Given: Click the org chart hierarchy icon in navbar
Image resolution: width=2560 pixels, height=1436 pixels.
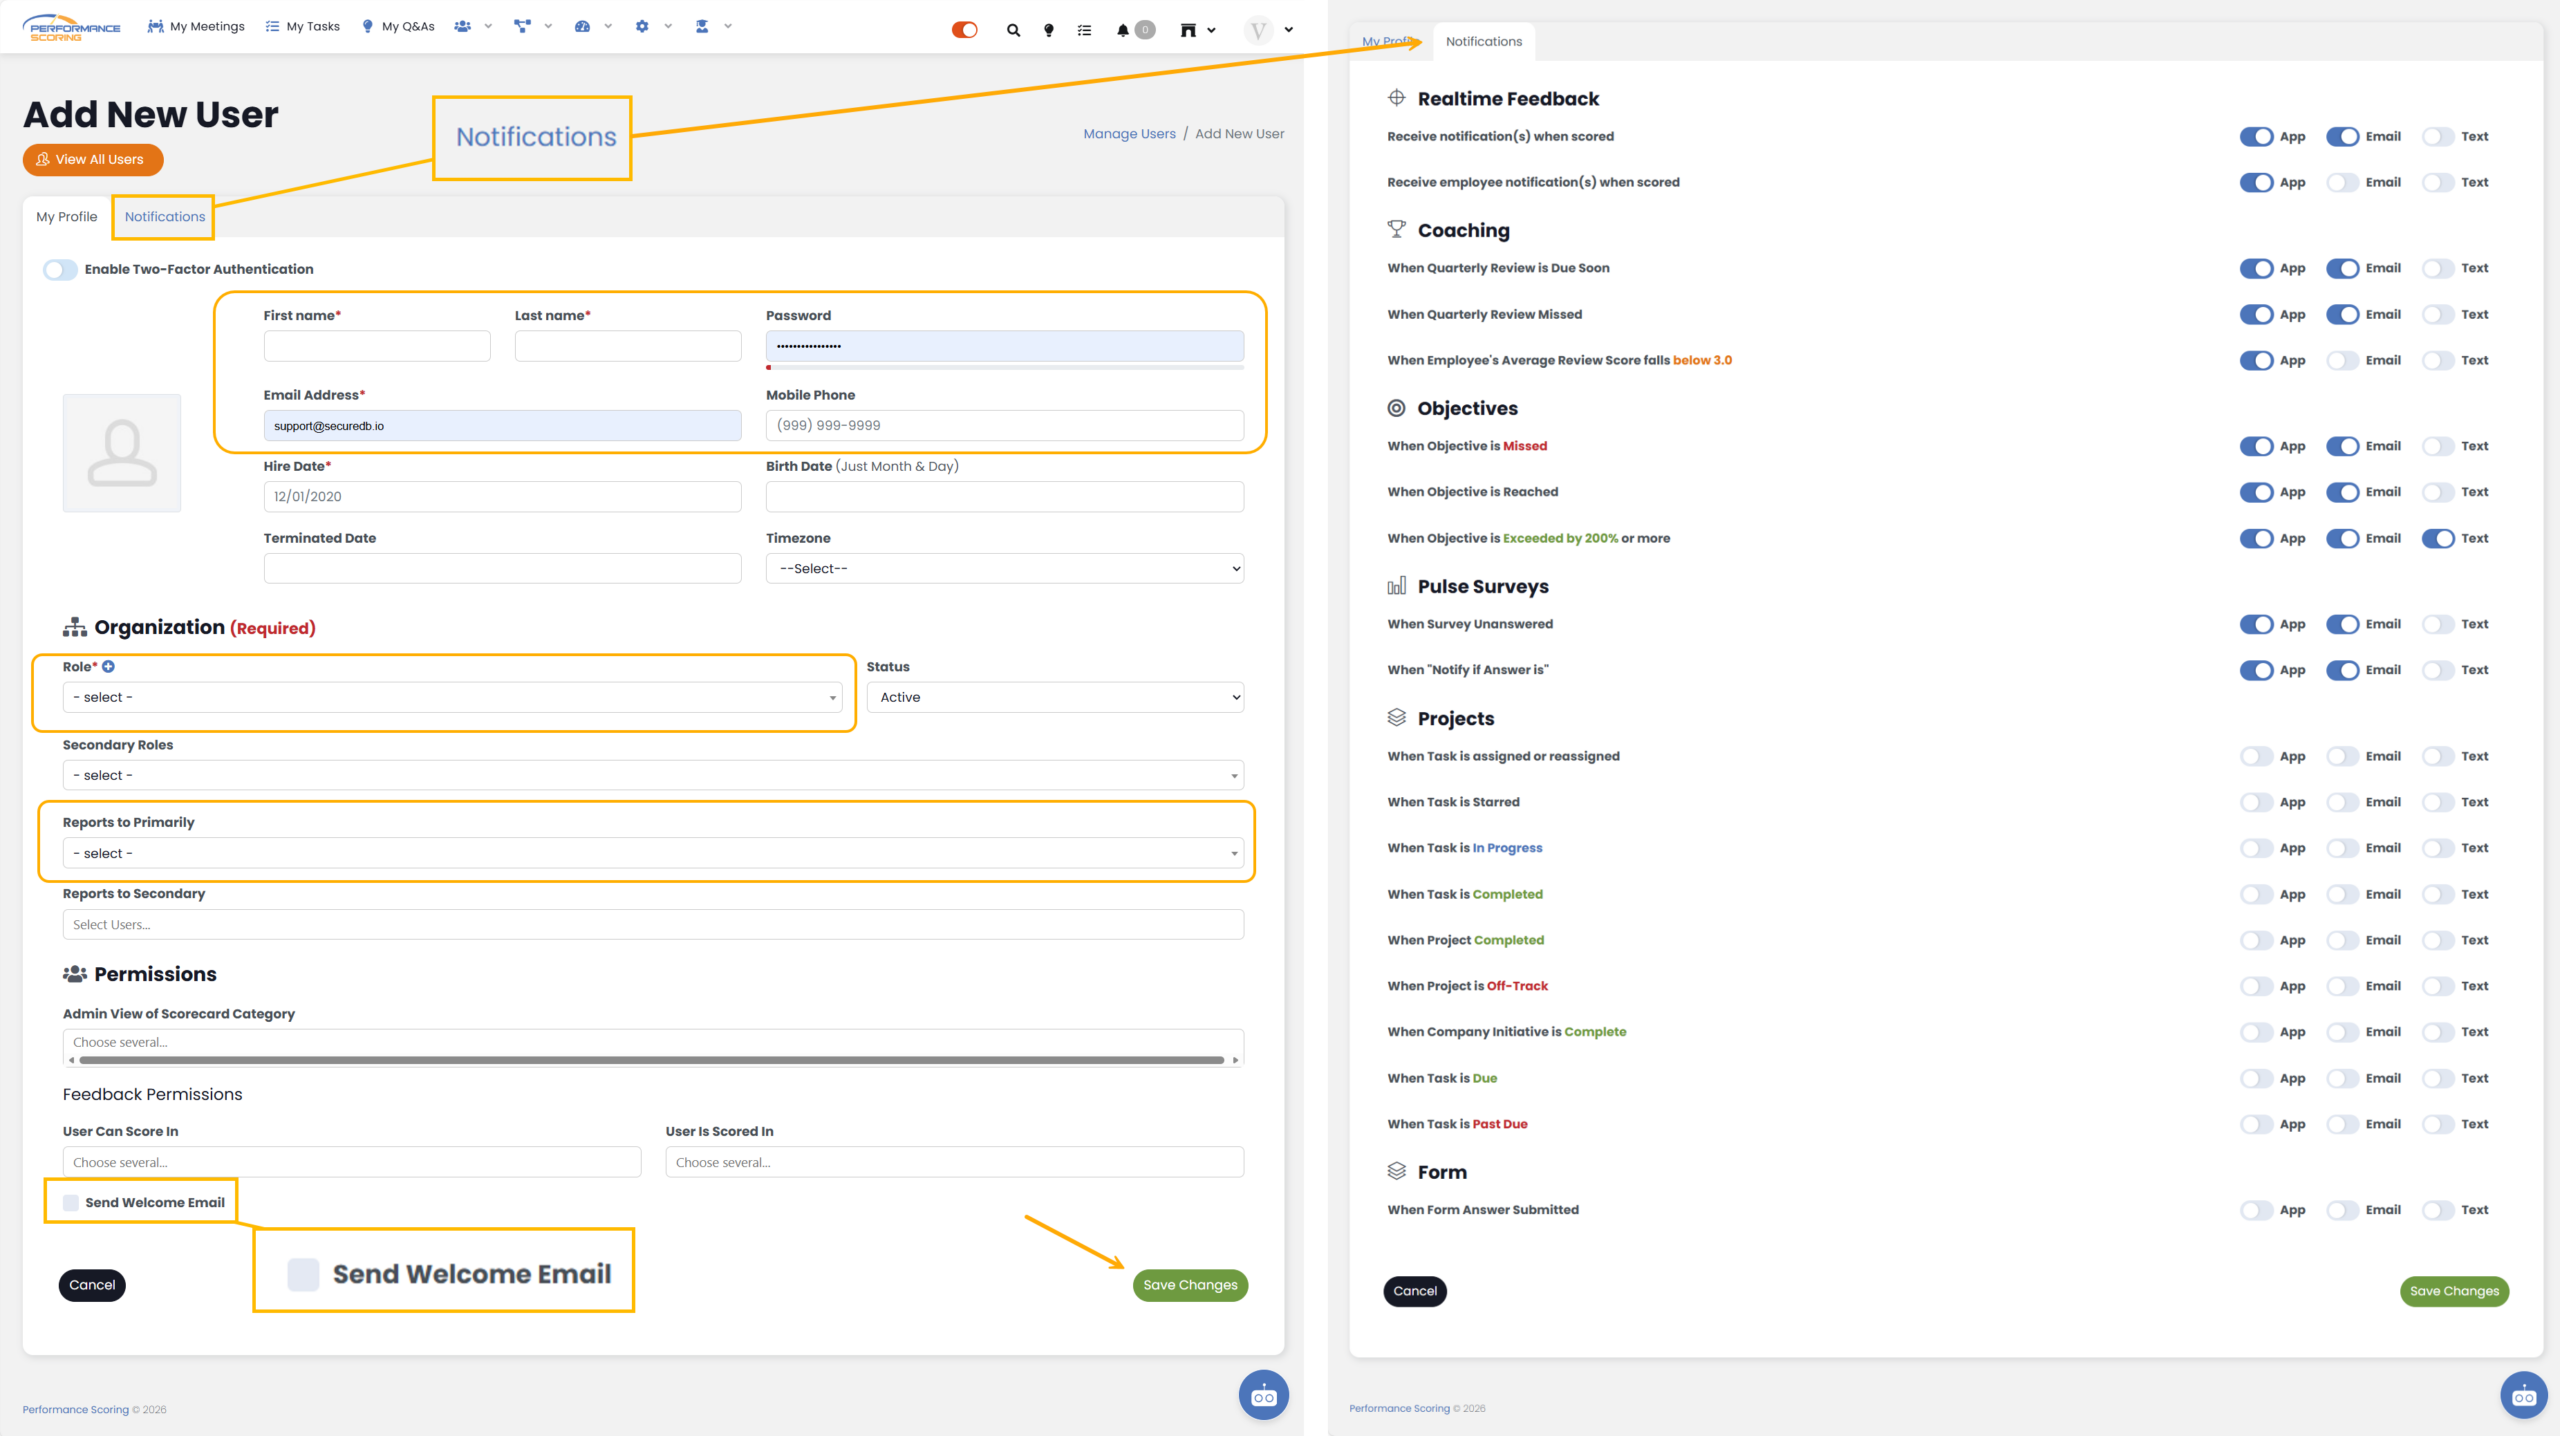Looking at the screenshot, I should click(522, 27).
